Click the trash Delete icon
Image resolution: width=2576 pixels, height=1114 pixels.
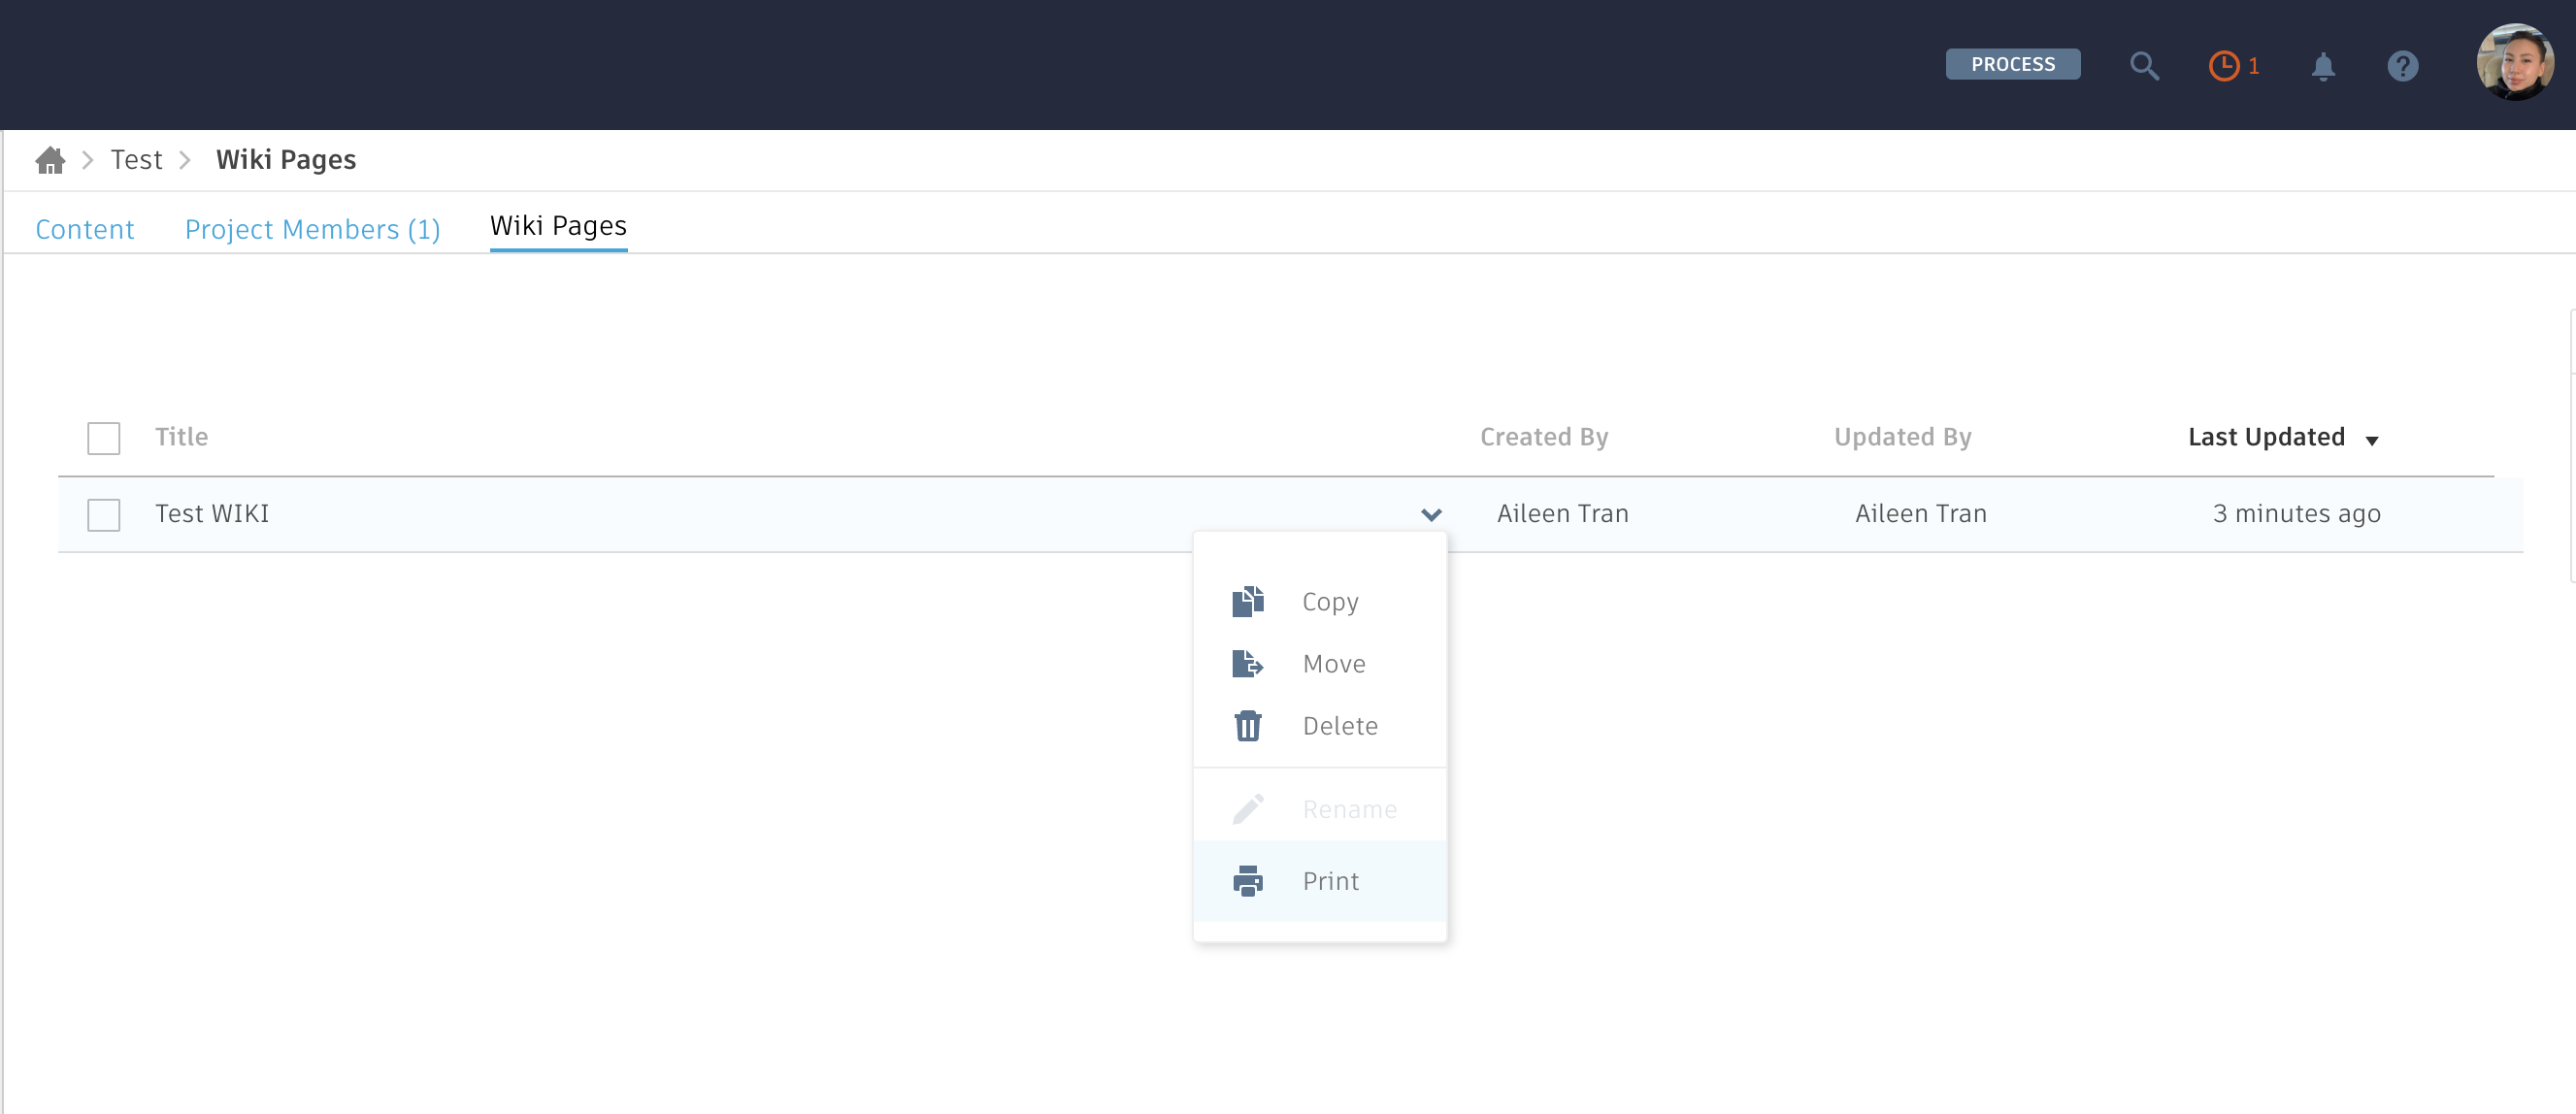pos(1247,725)
